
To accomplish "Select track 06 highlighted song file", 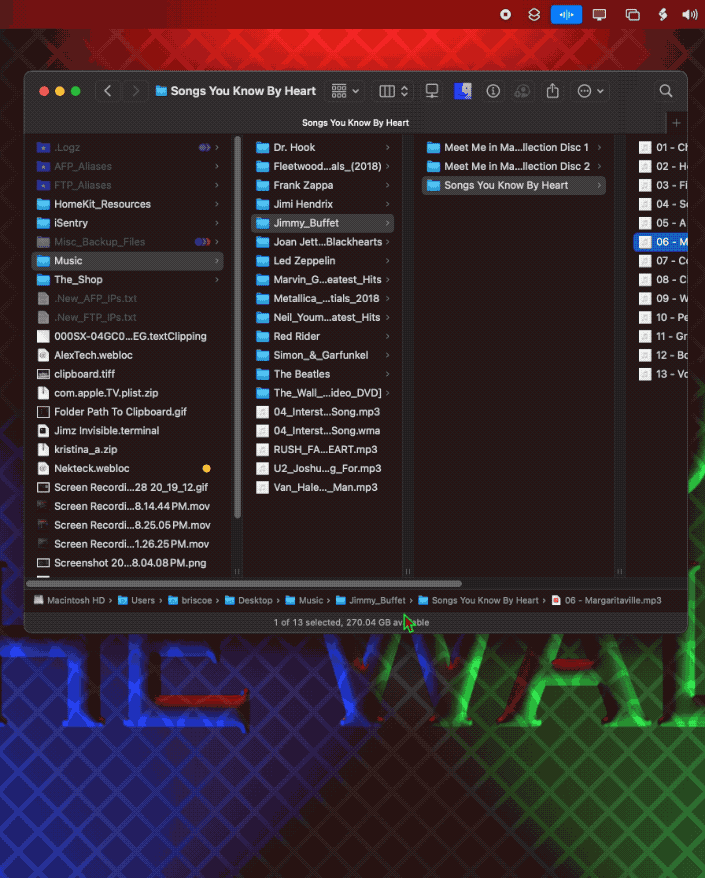I will pyautogui.click(x=662, y=242).
